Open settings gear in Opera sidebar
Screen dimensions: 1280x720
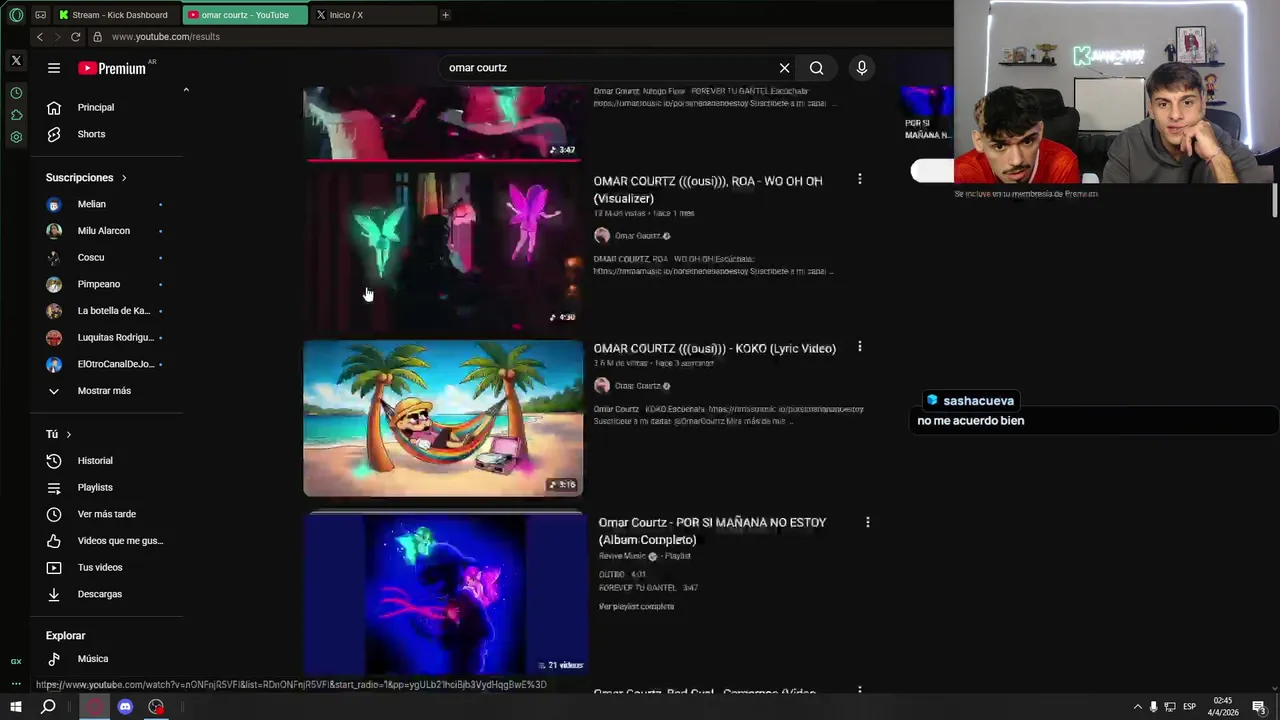(16, 137)
